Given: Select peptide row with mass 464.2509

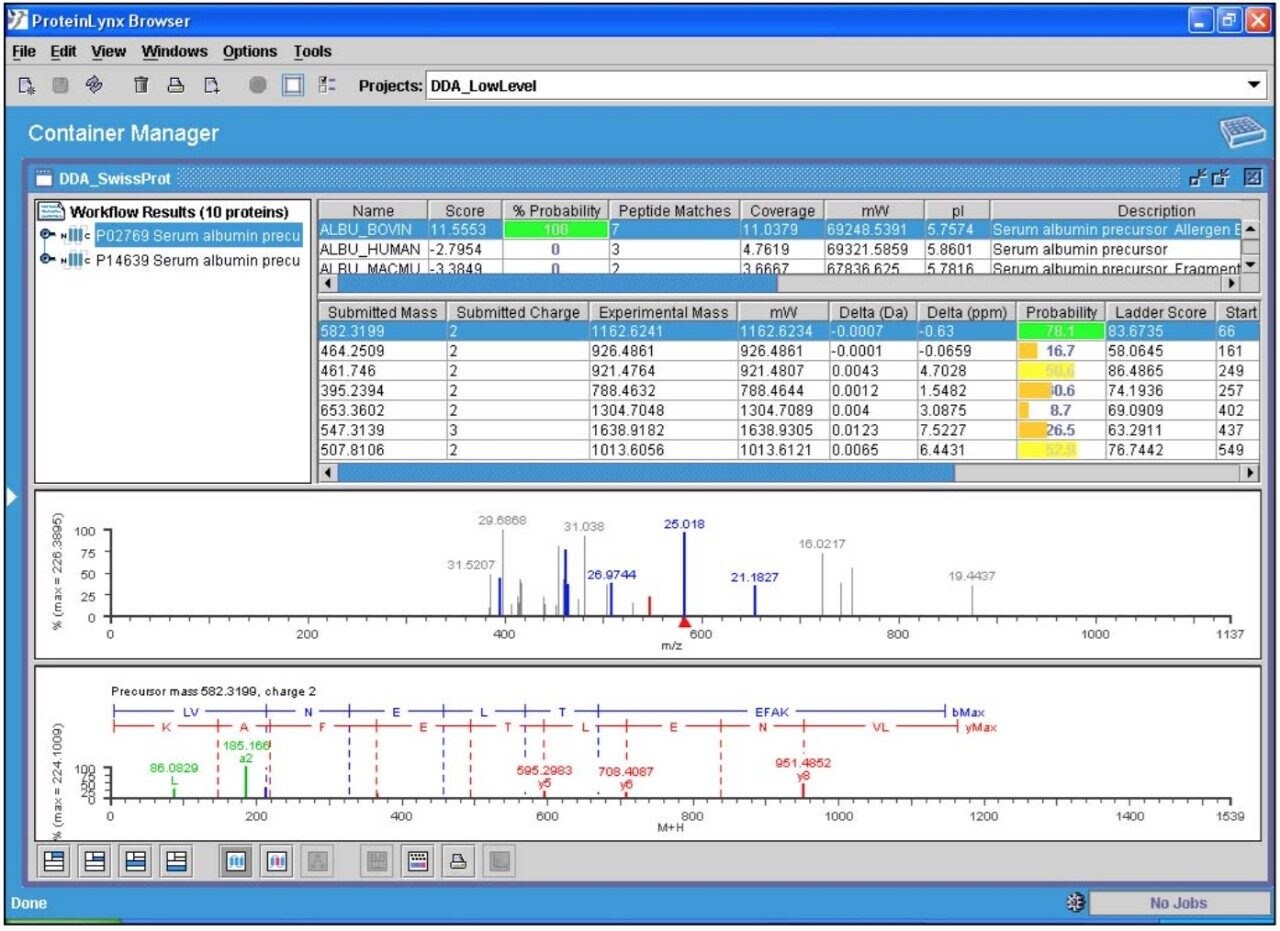Looking at the screenshot, I should click(788, 351).
